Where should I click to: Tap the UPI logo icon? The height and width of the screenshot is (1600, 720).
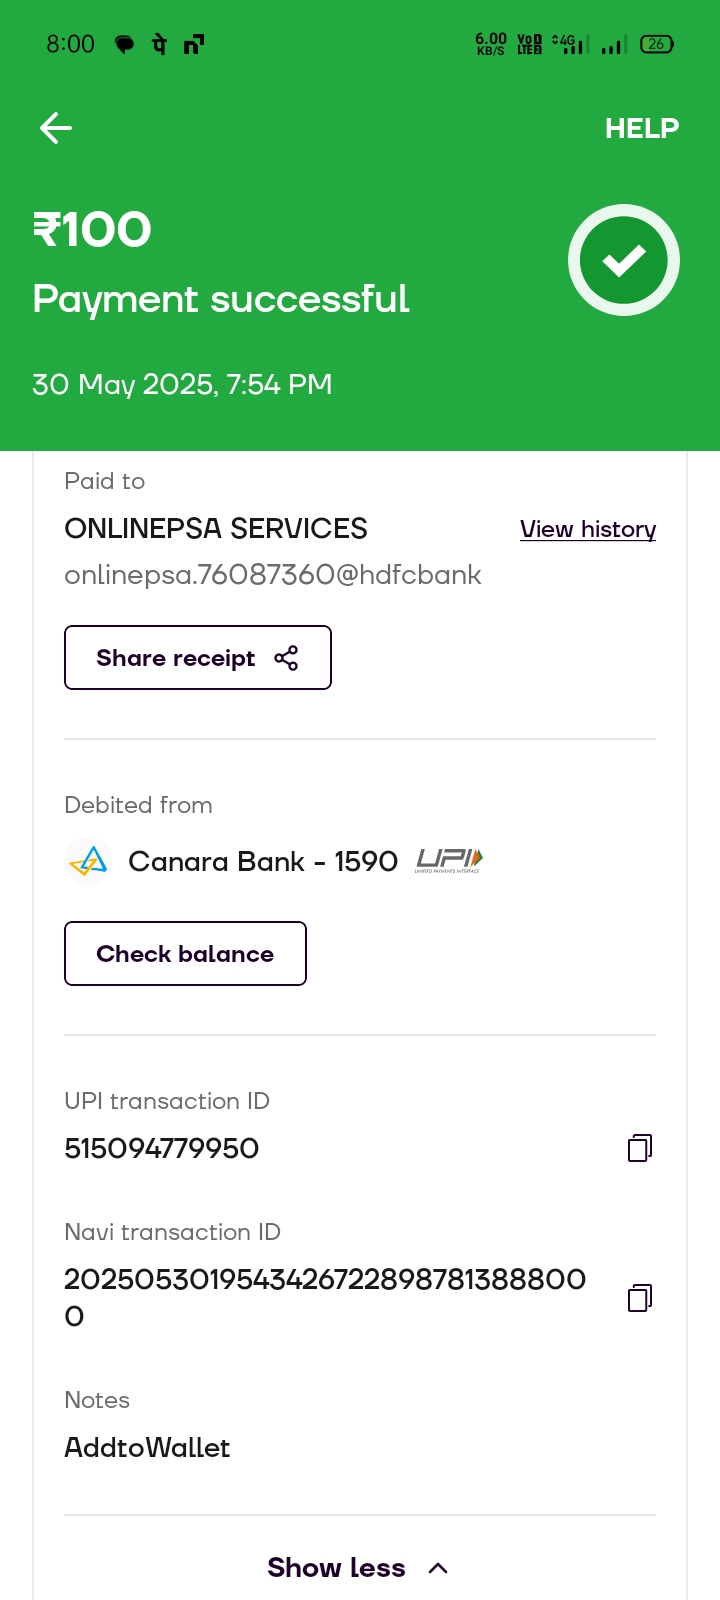(449, 860)
